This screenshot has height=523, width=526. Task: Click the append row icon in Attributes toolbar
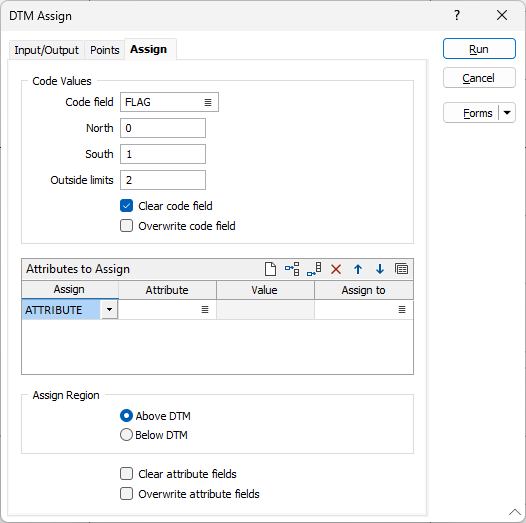click(314, 269)
